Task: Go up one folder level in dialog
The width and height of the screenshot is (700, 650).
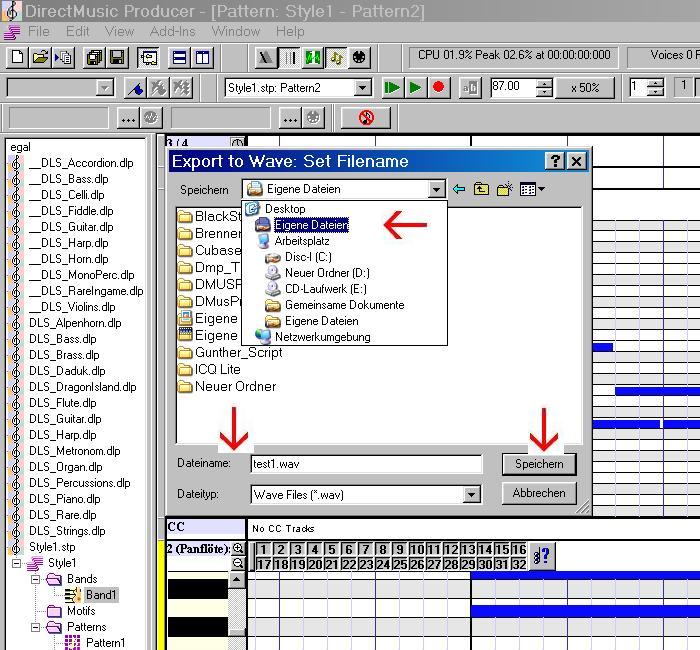Action: pos(481,189)
